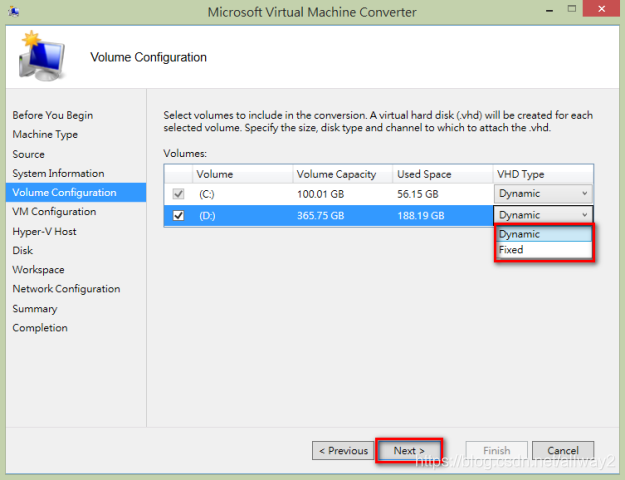Jump to the System Information step
The image size is (625, 480).
[58, 173]
